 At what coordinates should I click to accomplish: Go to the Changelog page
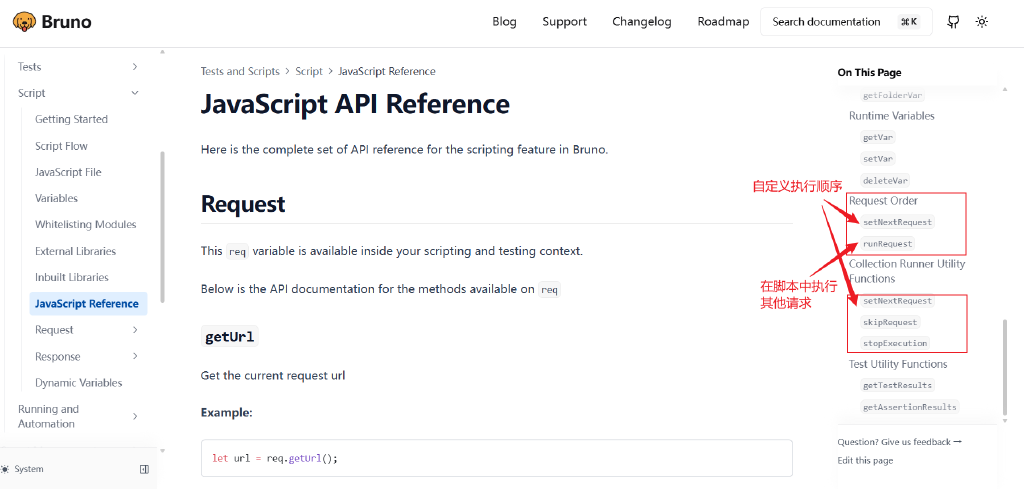coord(642,22)
